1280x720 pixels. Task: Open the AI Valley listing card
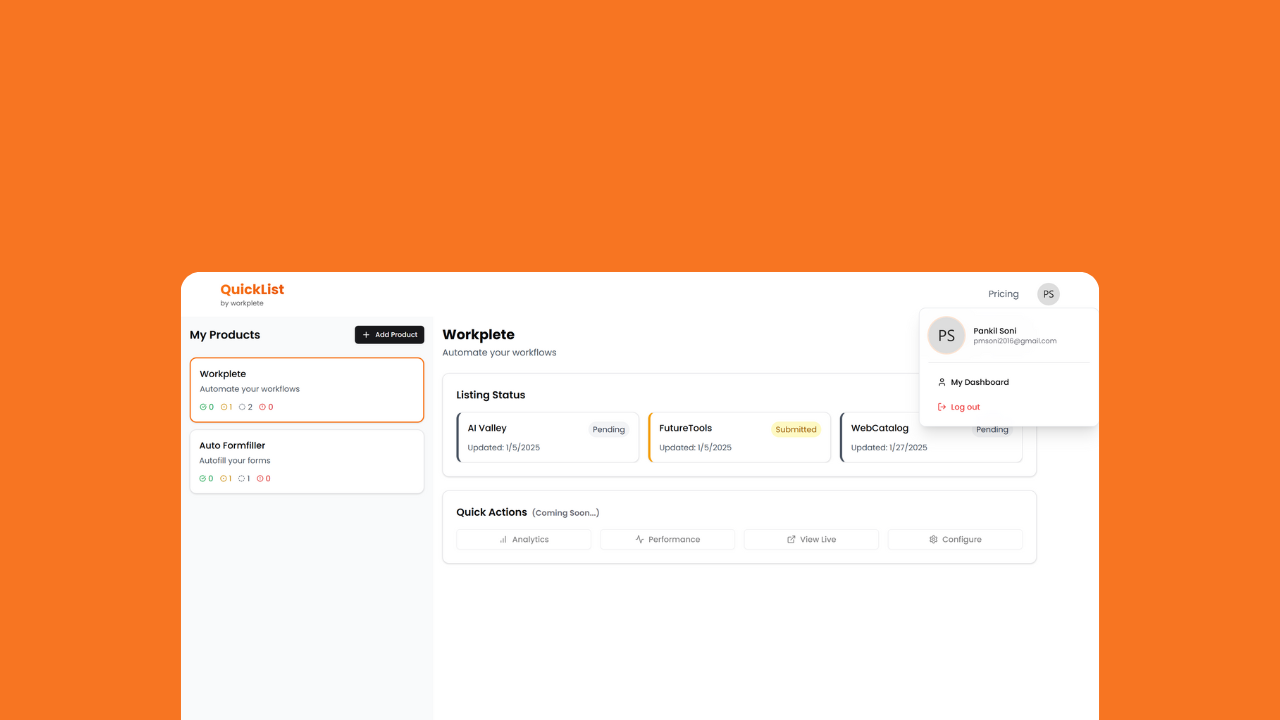coord(547,437)
